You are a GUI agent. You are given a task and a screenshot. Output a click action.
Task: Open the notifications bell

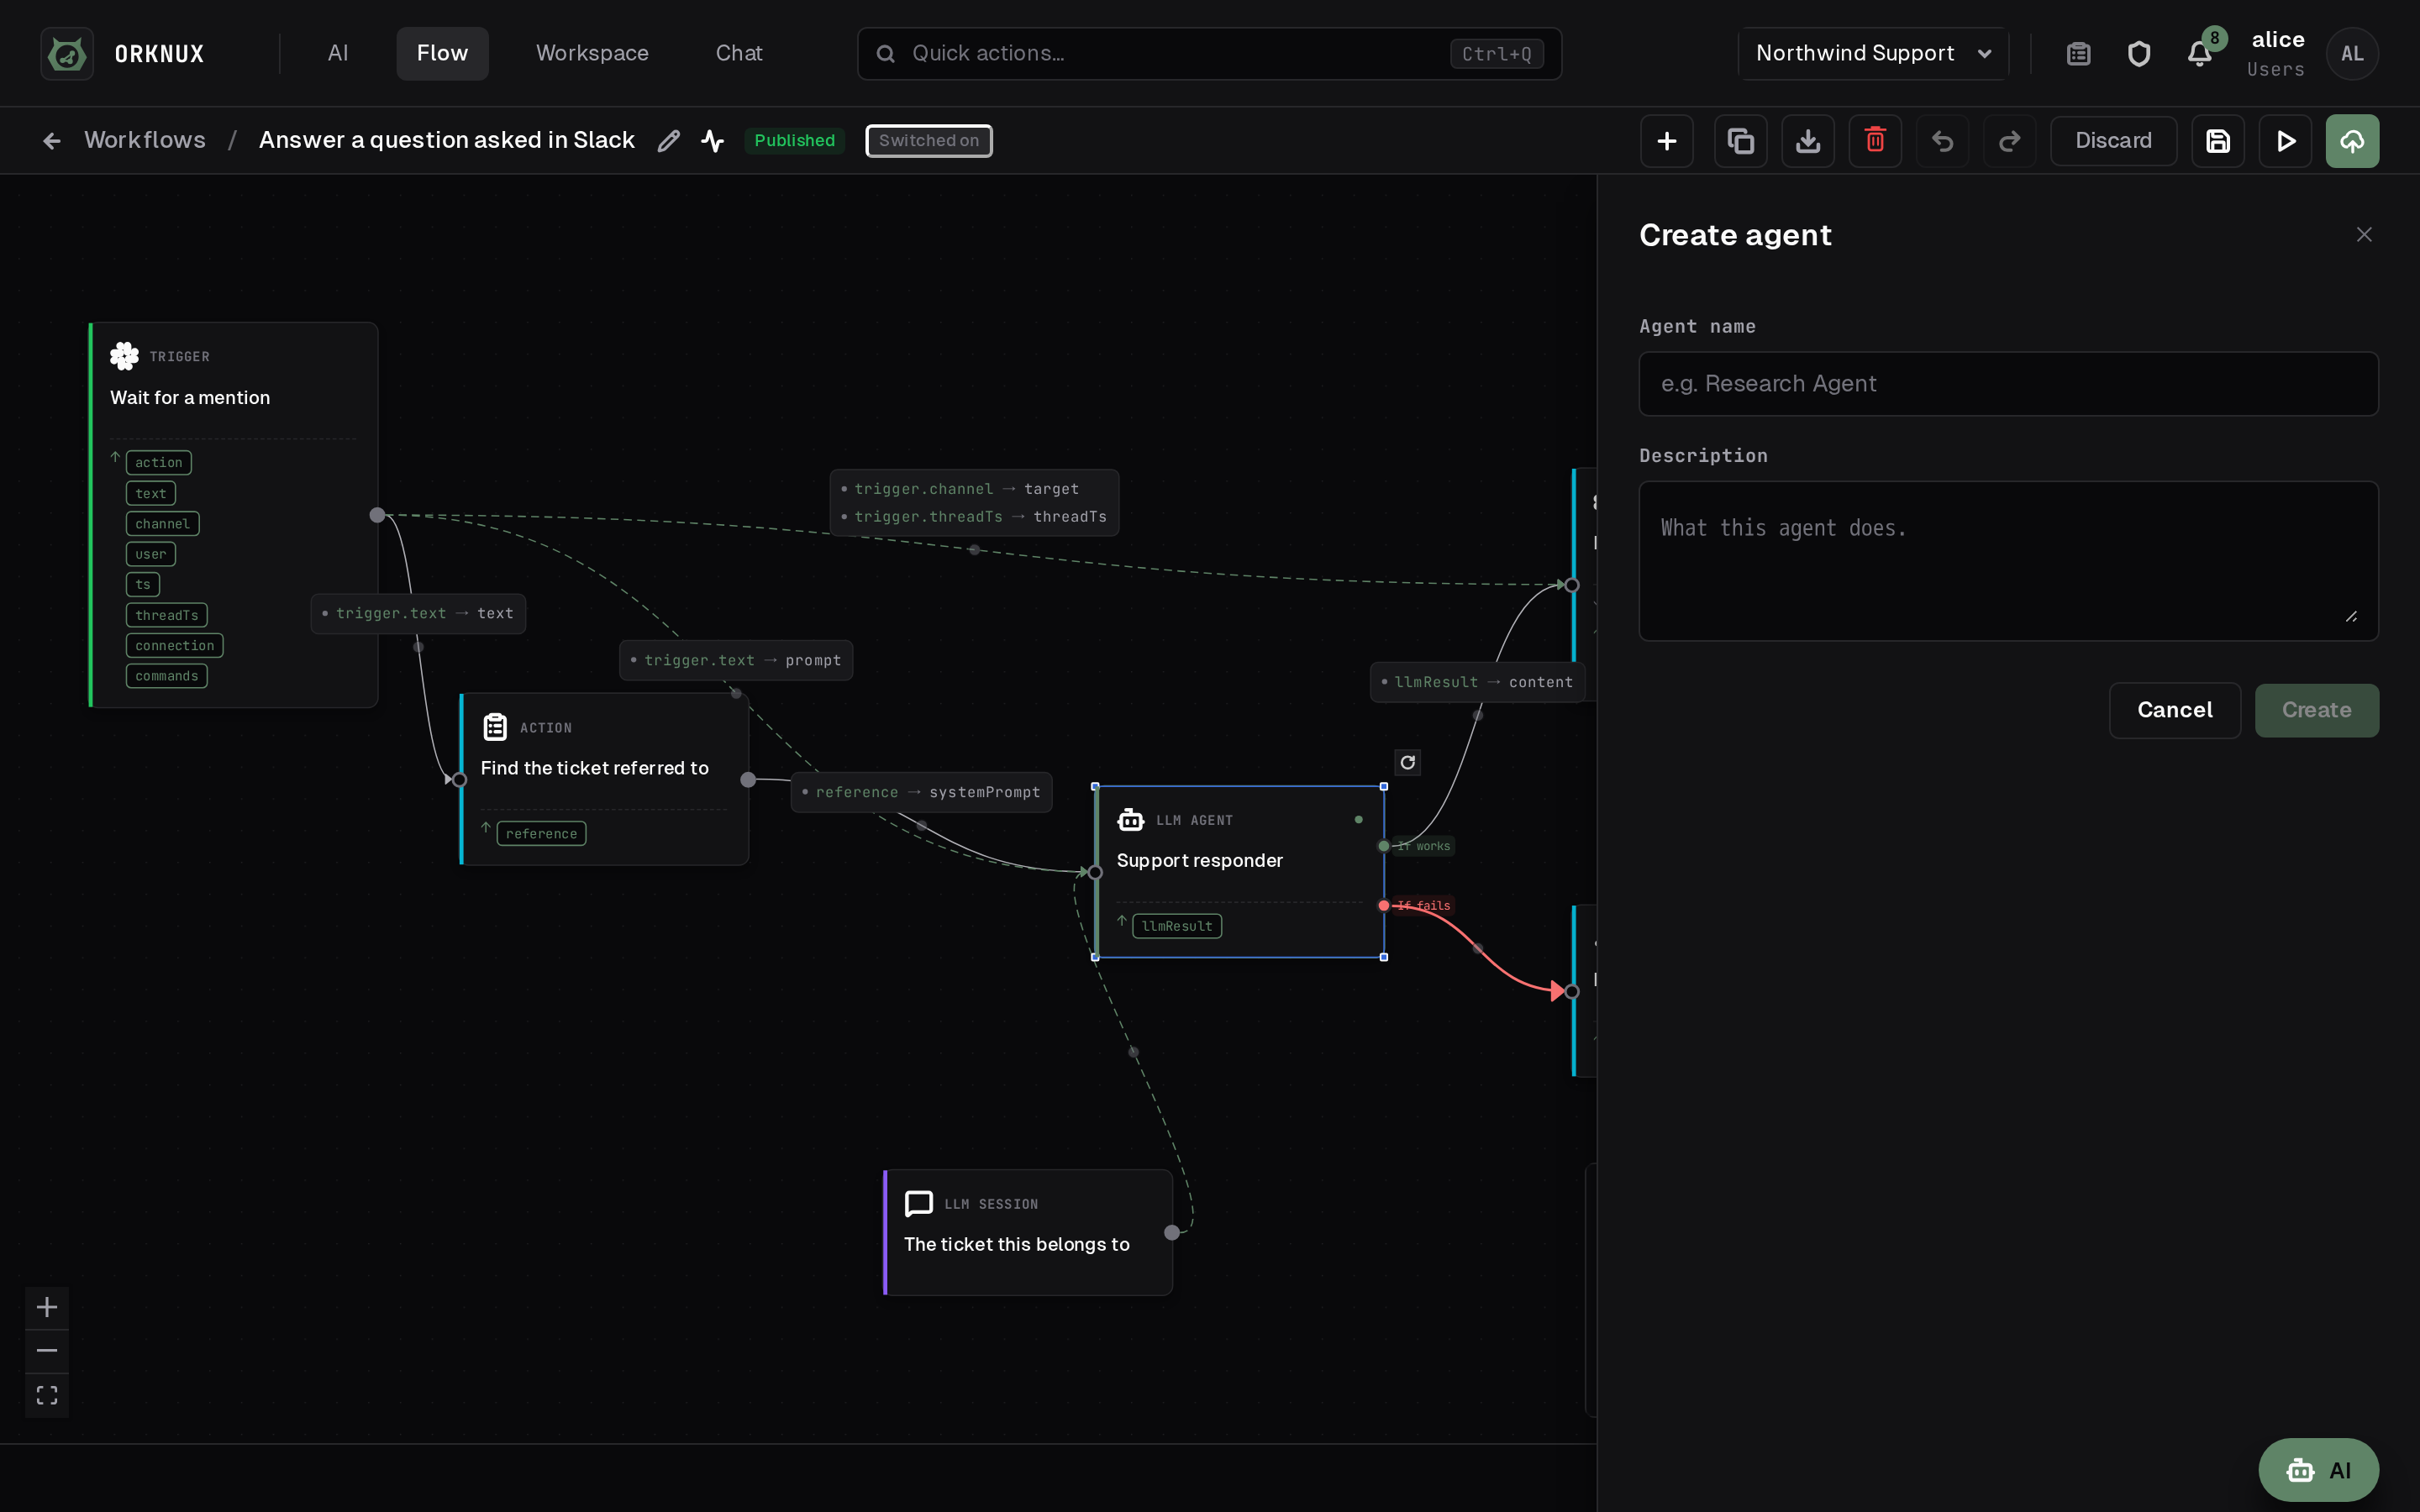pos(2199,54)
